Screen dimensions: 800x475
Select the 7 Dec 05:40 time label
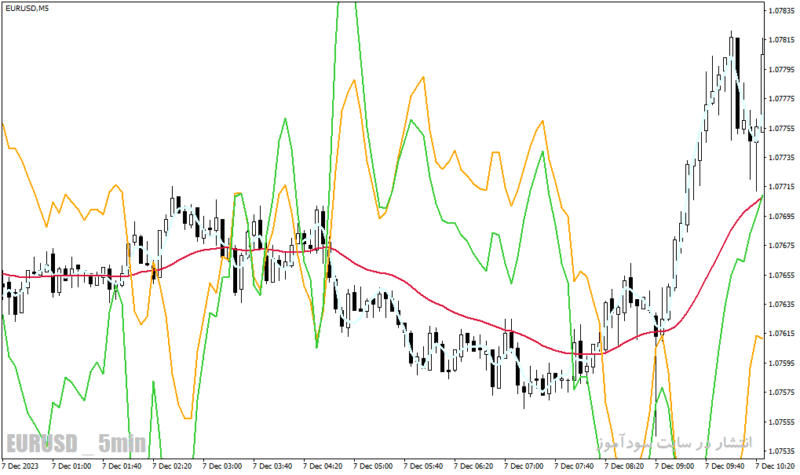(423, 466)
